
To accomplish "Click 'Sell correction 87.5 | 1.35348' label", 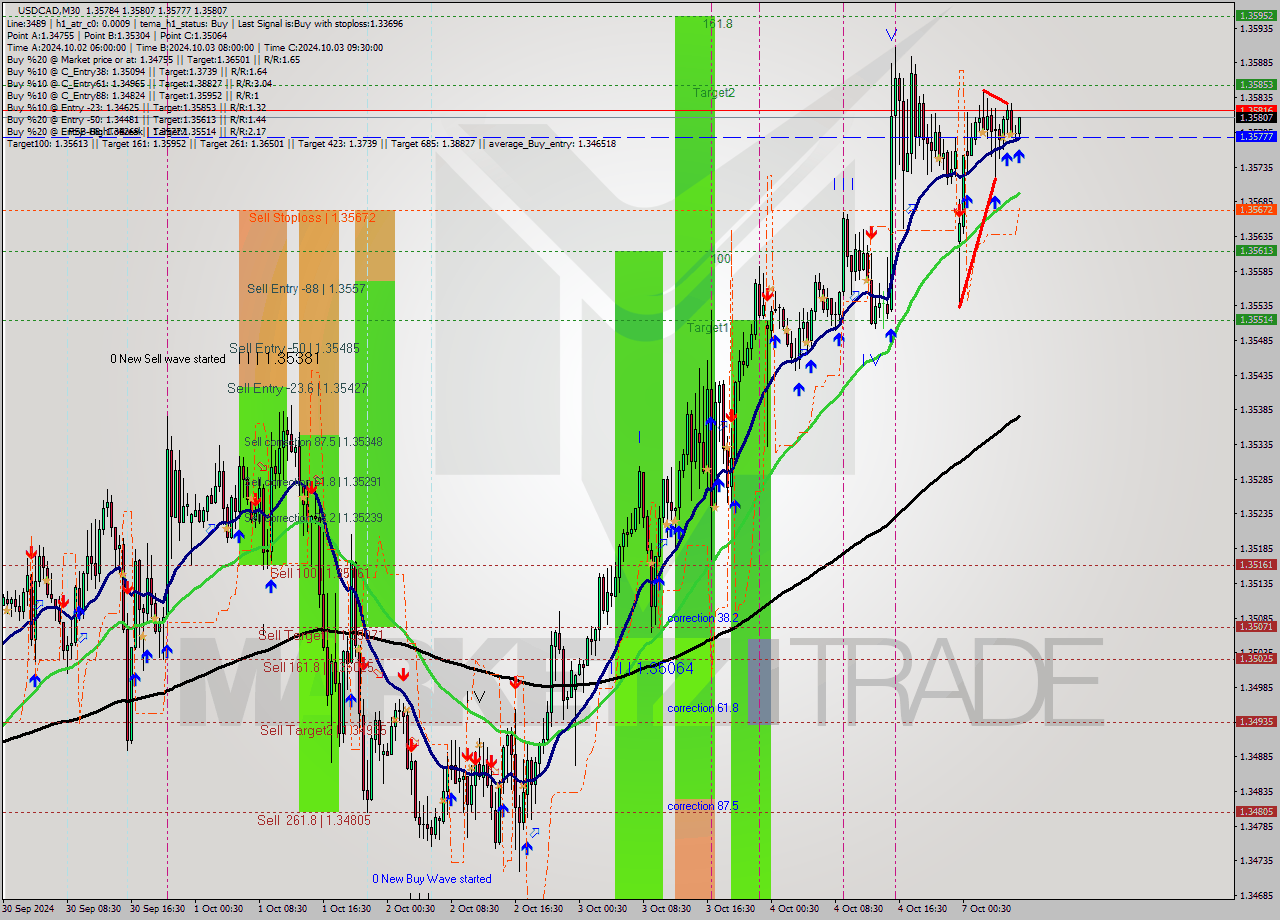I will click(313, 441).
